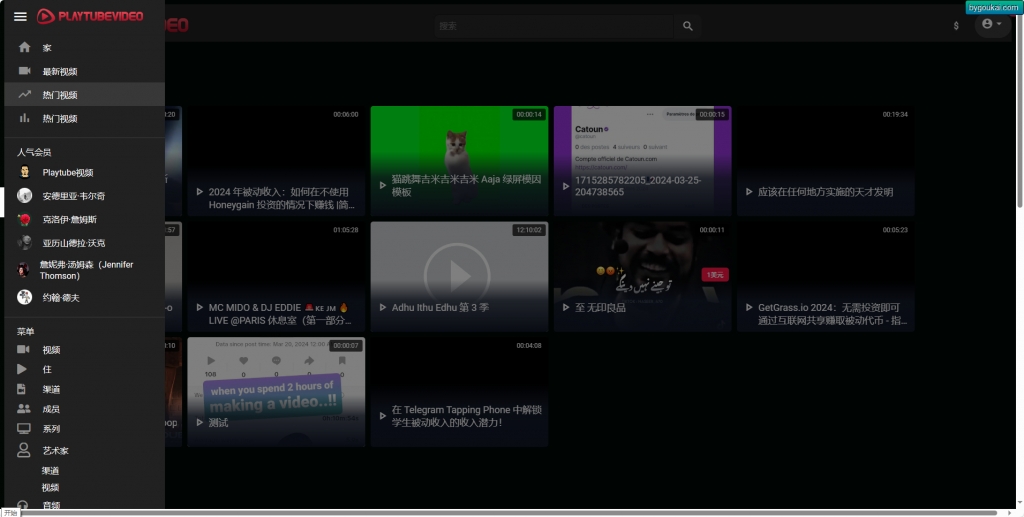Click the bar chart icon in sidebar

(25, 119)
